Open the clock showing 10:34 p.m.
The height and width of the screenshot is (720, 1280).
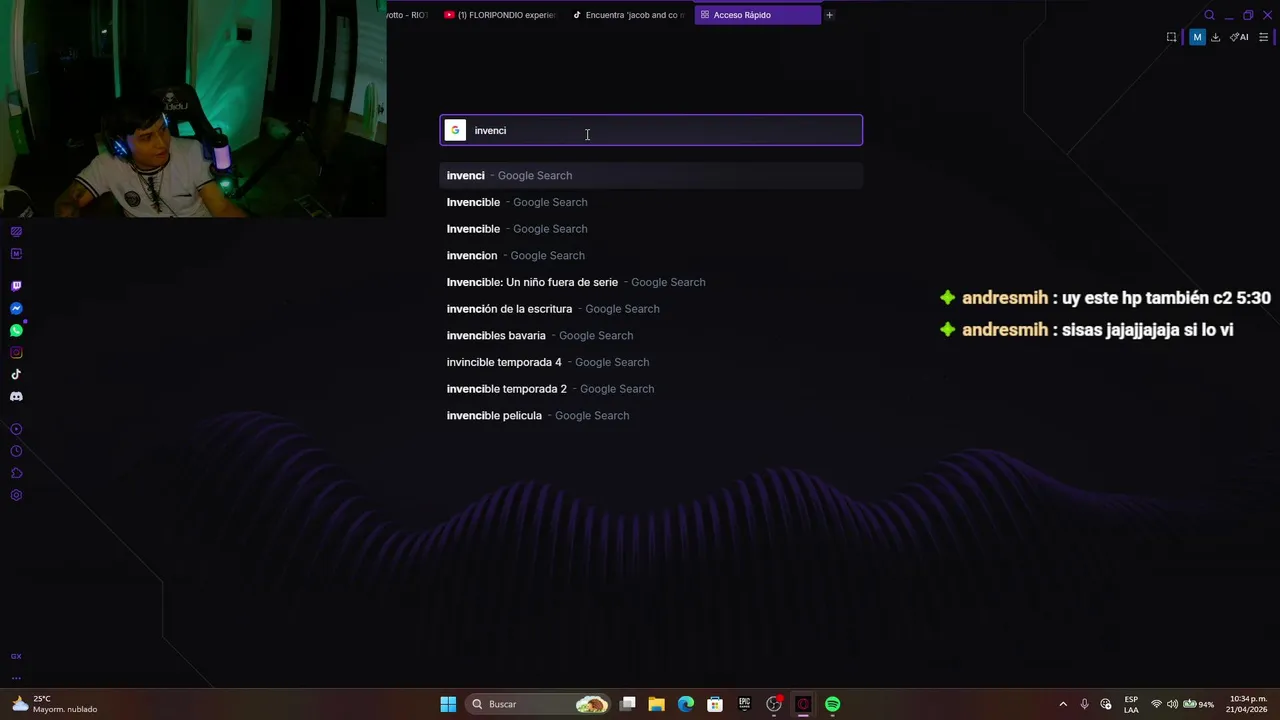1248,704
